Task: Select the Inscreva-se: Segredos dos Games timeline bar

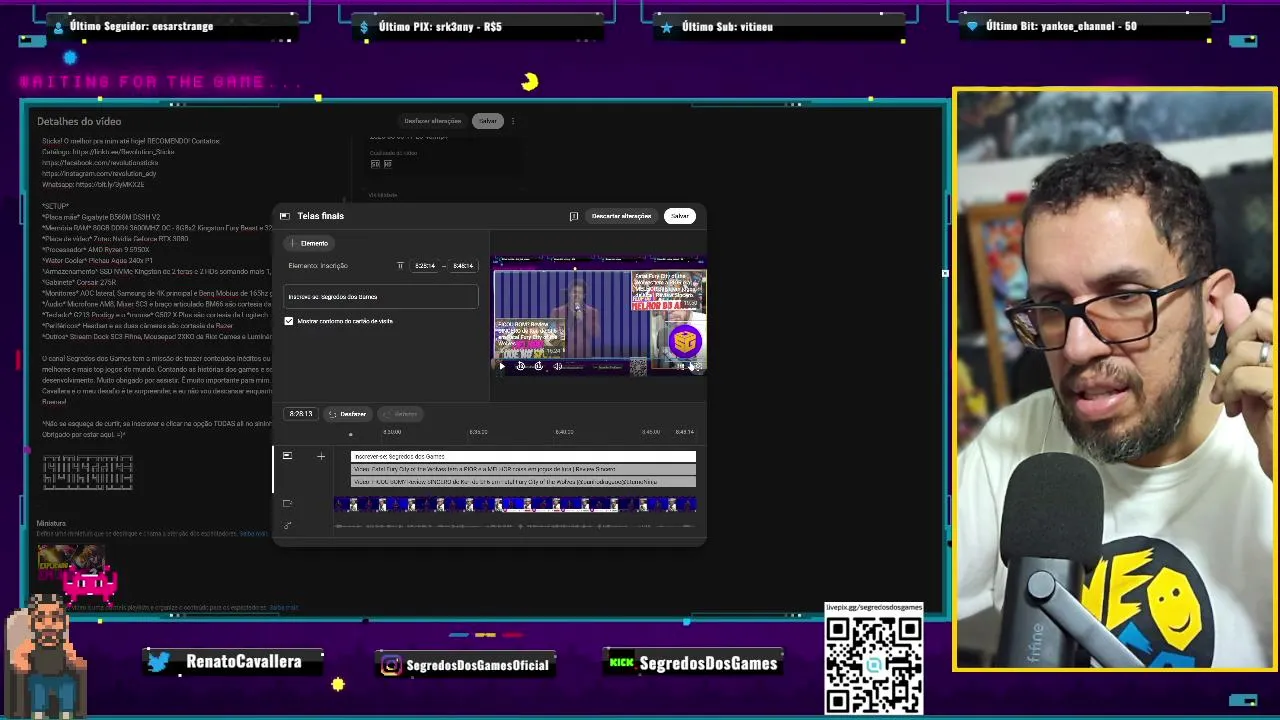Action: [523, 456]
